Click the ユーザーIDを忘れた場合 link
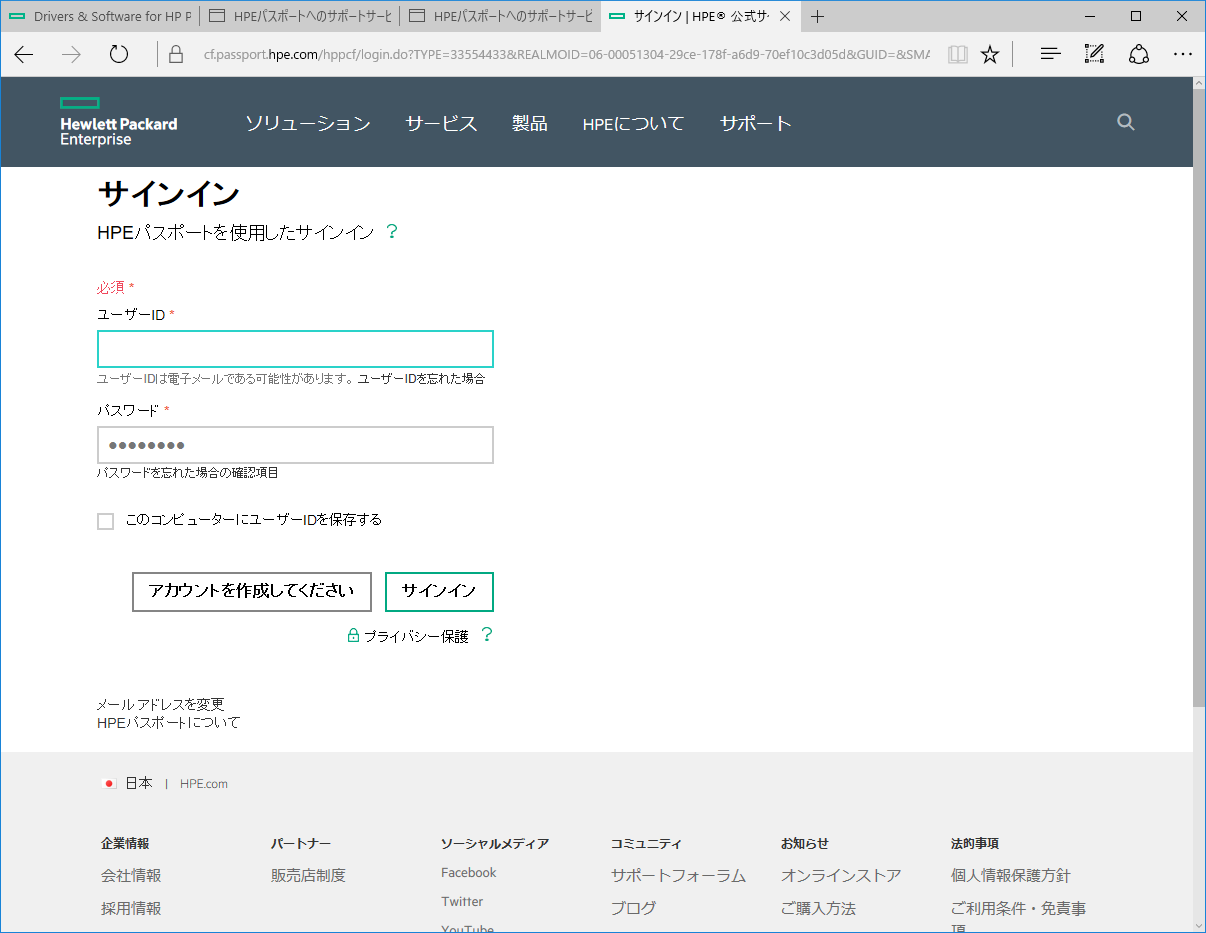 (x=421, y=379)
